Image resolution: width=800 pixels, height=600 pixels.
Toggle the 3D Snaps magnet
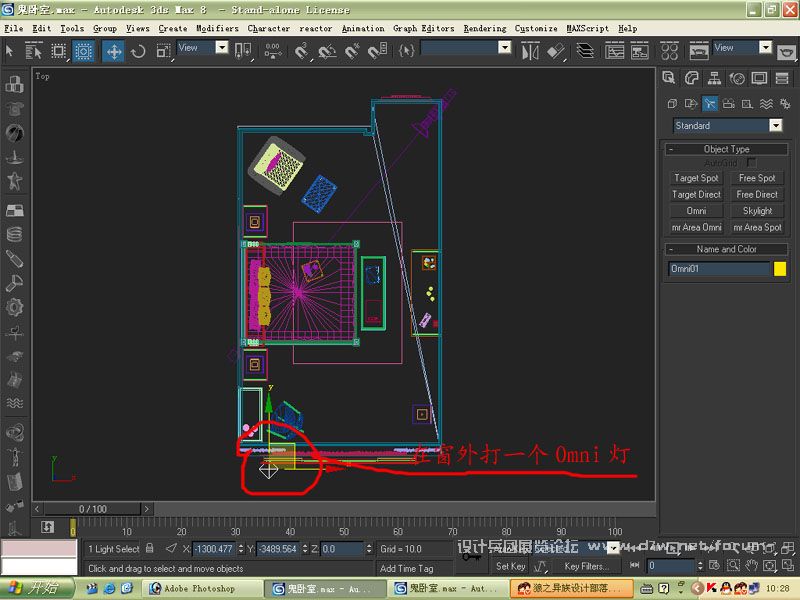click(302, 51)
